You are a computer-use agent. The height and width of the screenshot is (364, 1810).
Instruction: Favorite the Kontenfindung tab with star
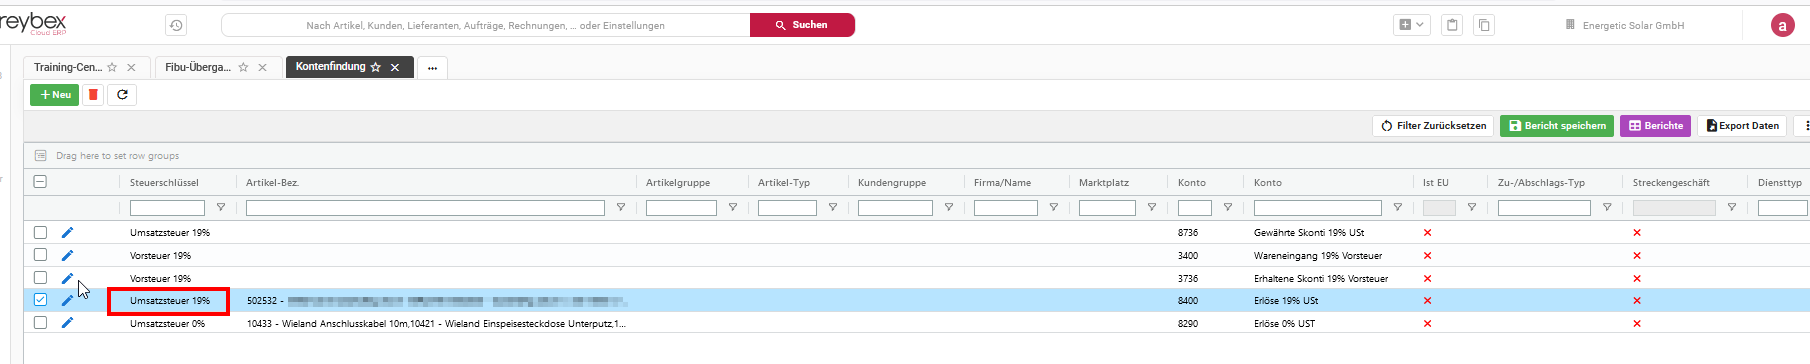(x=376, y=67)
